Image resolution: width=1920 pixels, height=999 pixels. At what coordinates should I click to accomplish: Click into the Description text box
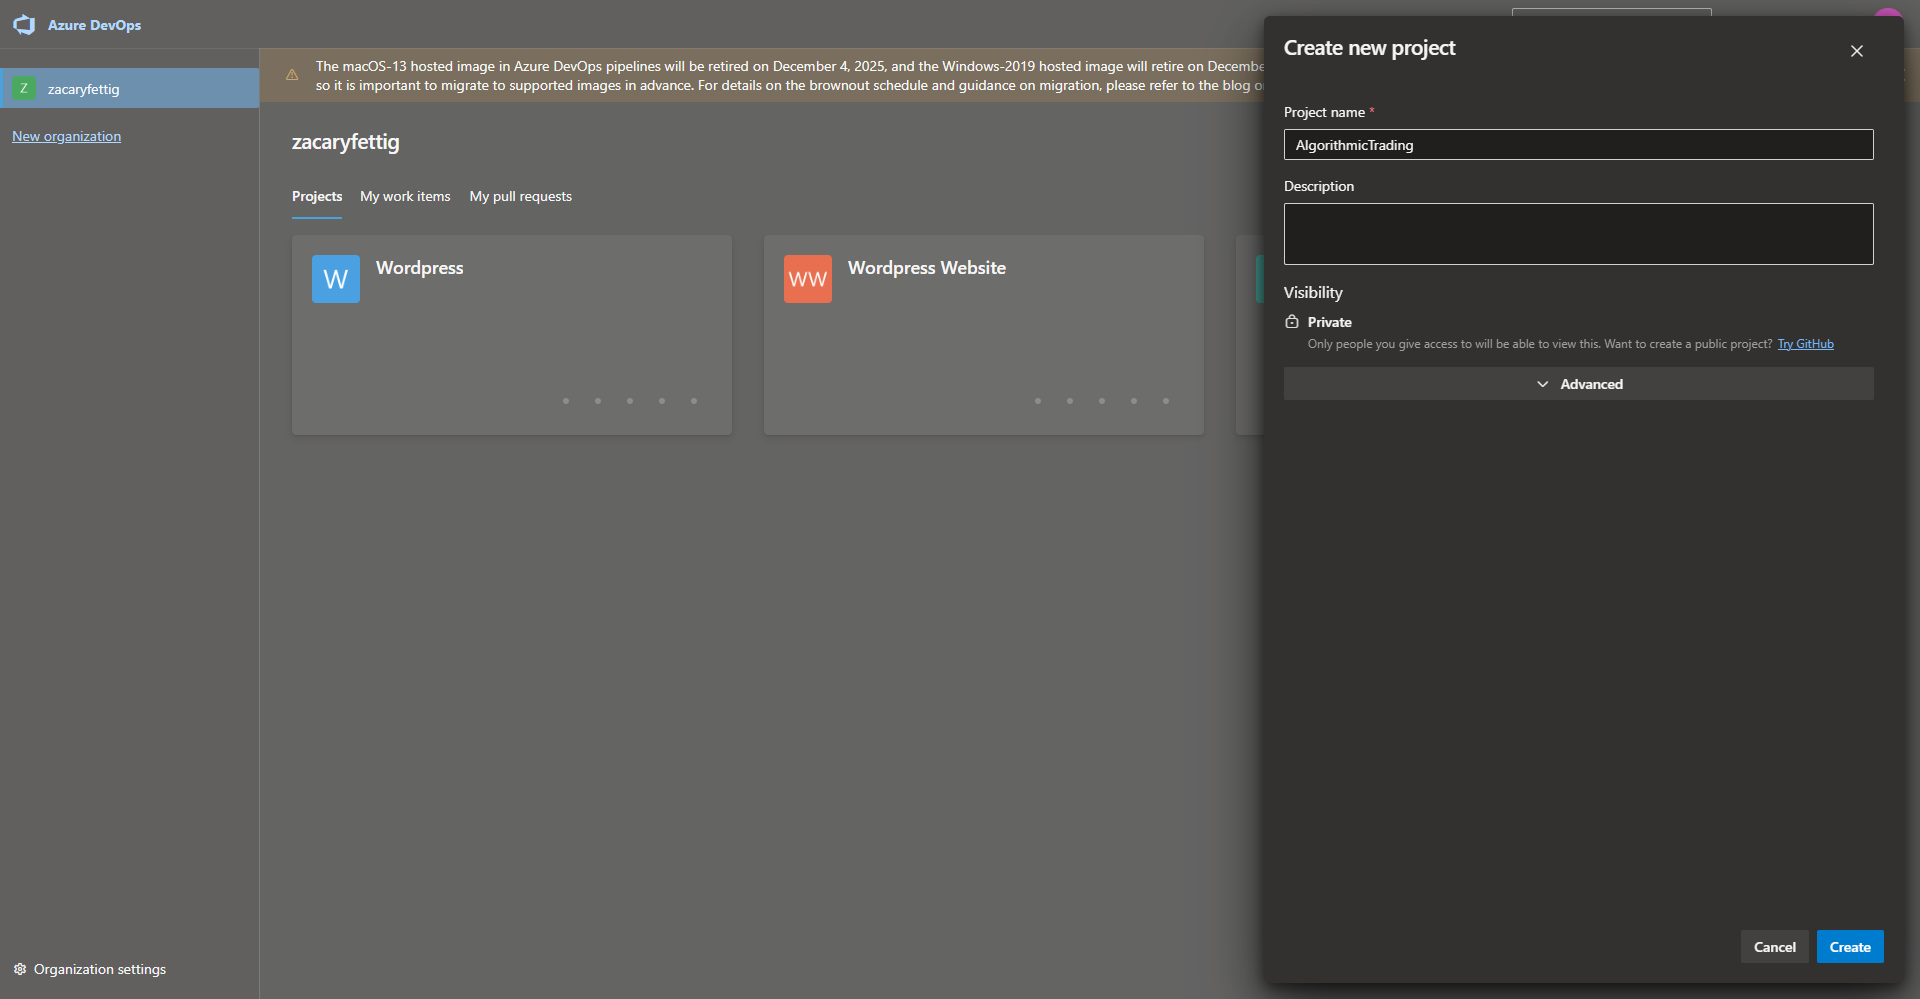coord(1578,234)
